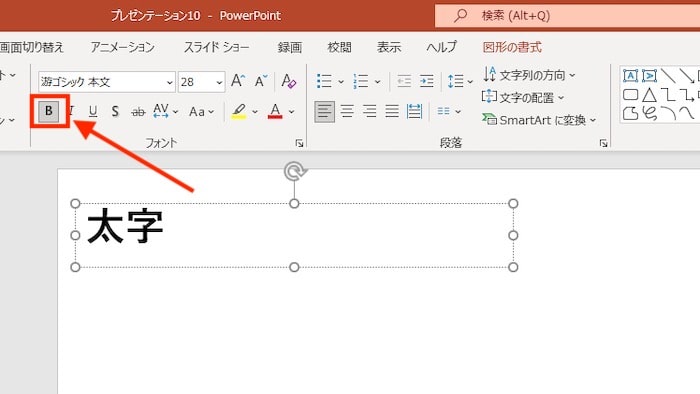Apply red font color

tap(275, 112)
